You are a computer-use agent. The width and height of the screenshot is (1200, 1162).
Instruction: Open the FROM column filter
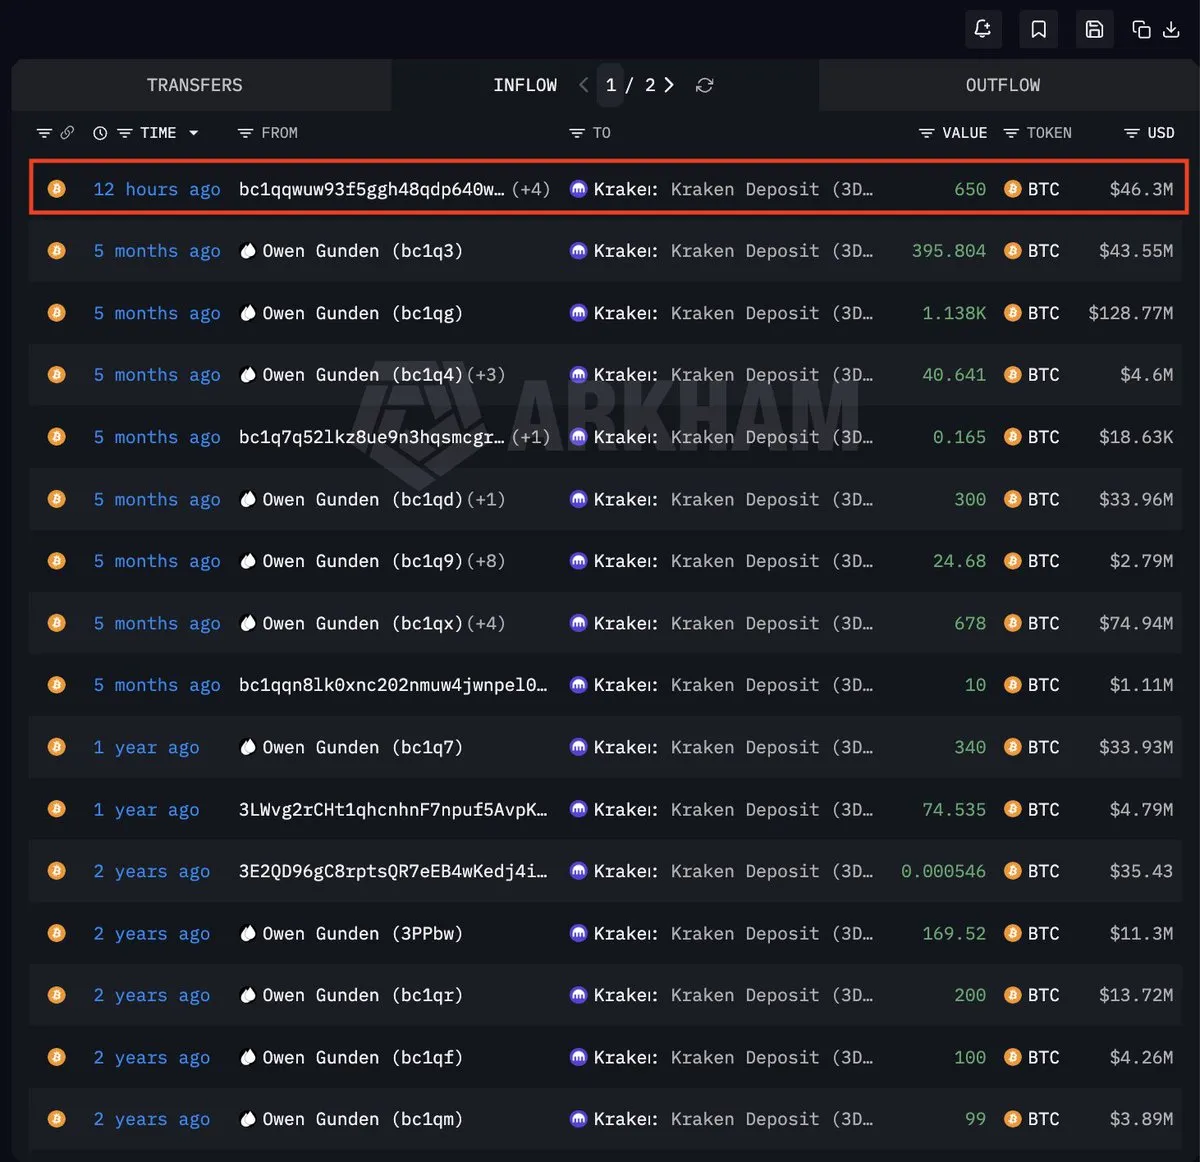tap(245, 133)
